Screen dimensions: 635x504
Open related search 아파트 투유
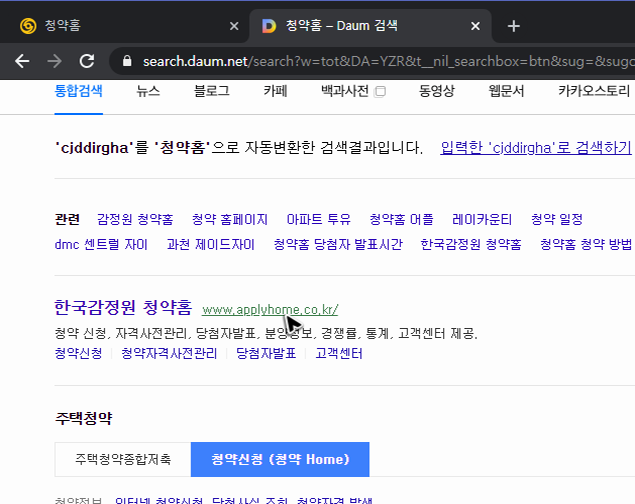point(318,219)
